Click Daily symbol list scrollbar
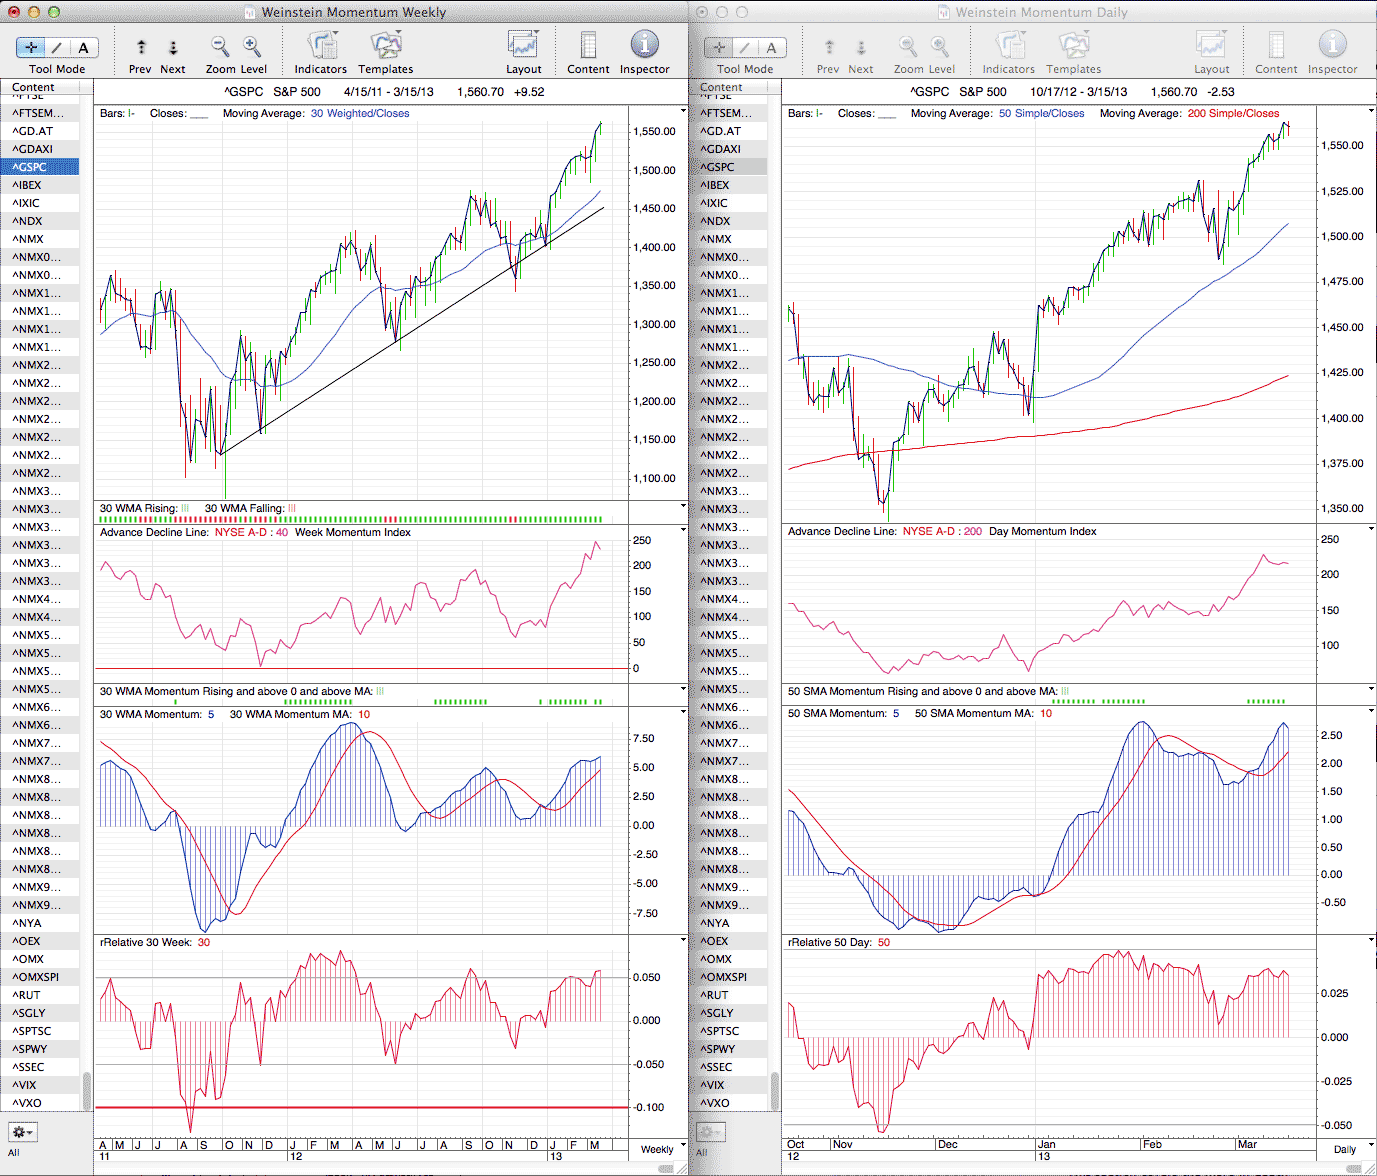The height and width of the screenshot is (1176, 1377). (774, 1091)
